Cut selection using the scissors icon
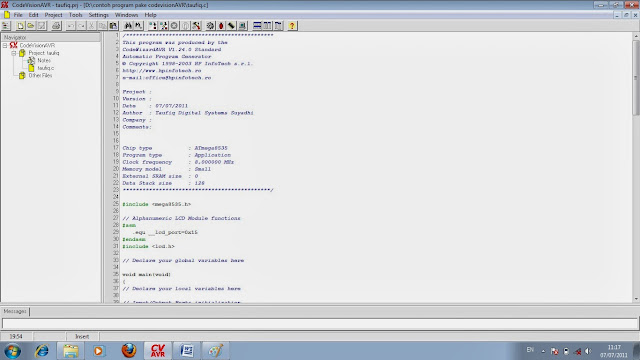The height and width of the screenshot is (360, 640). (92, 26)
